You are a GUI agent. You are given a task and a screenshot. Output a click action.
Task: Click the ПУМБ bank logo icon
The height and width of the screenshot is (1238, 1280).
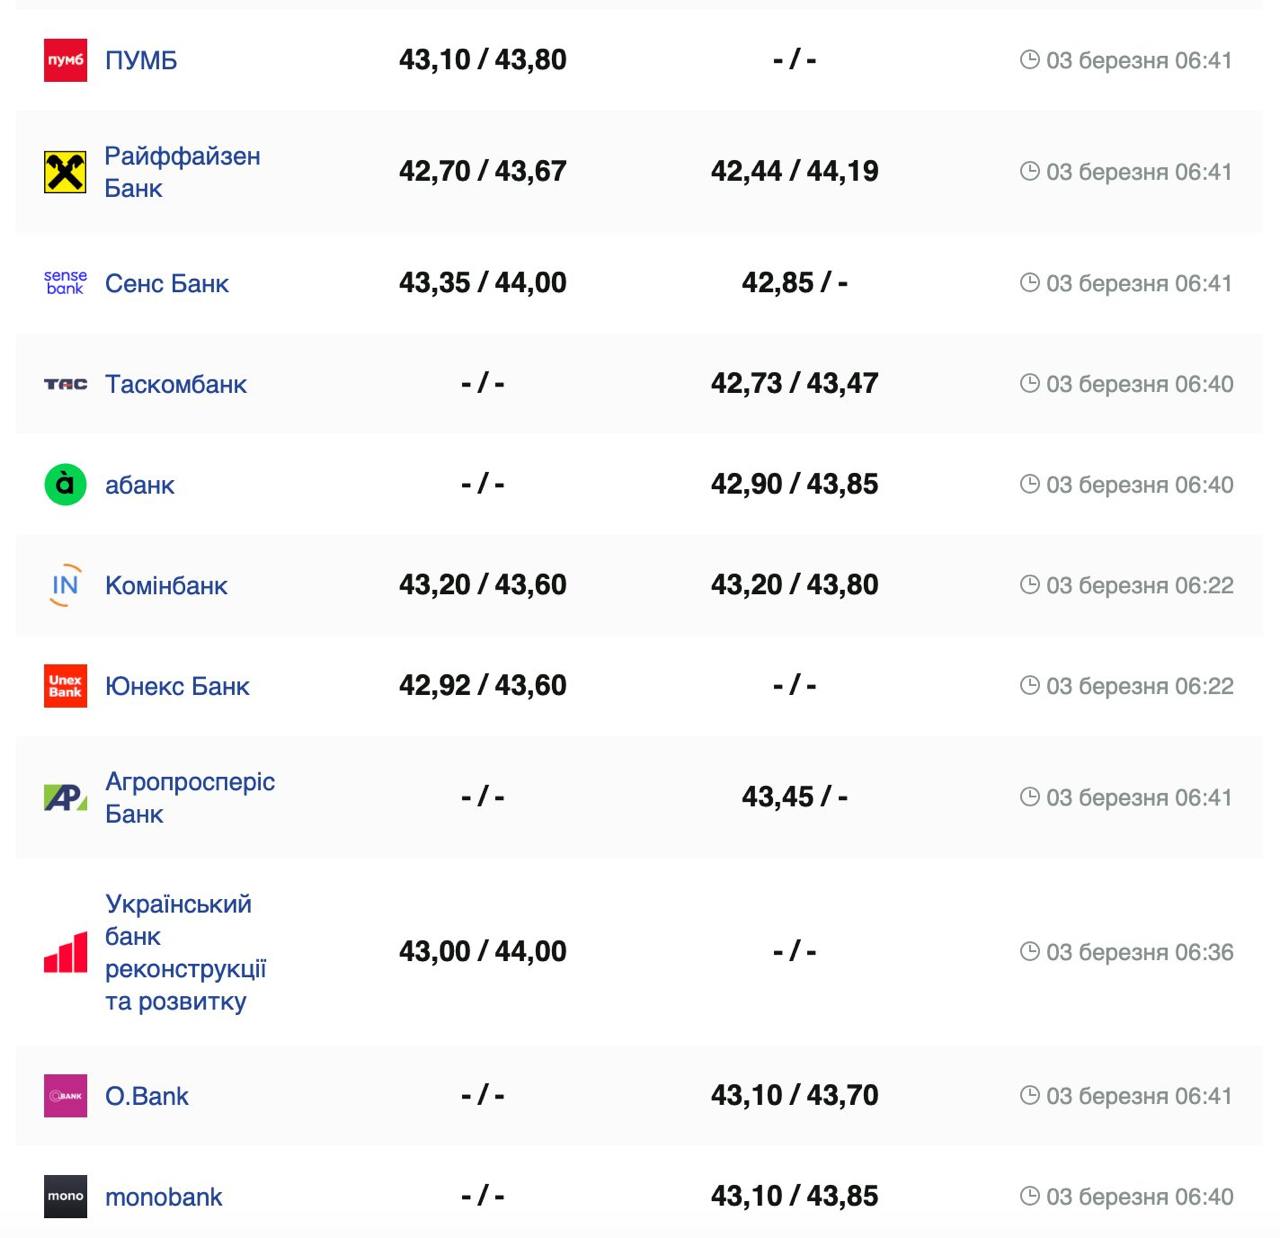click(x=65, y=60)
